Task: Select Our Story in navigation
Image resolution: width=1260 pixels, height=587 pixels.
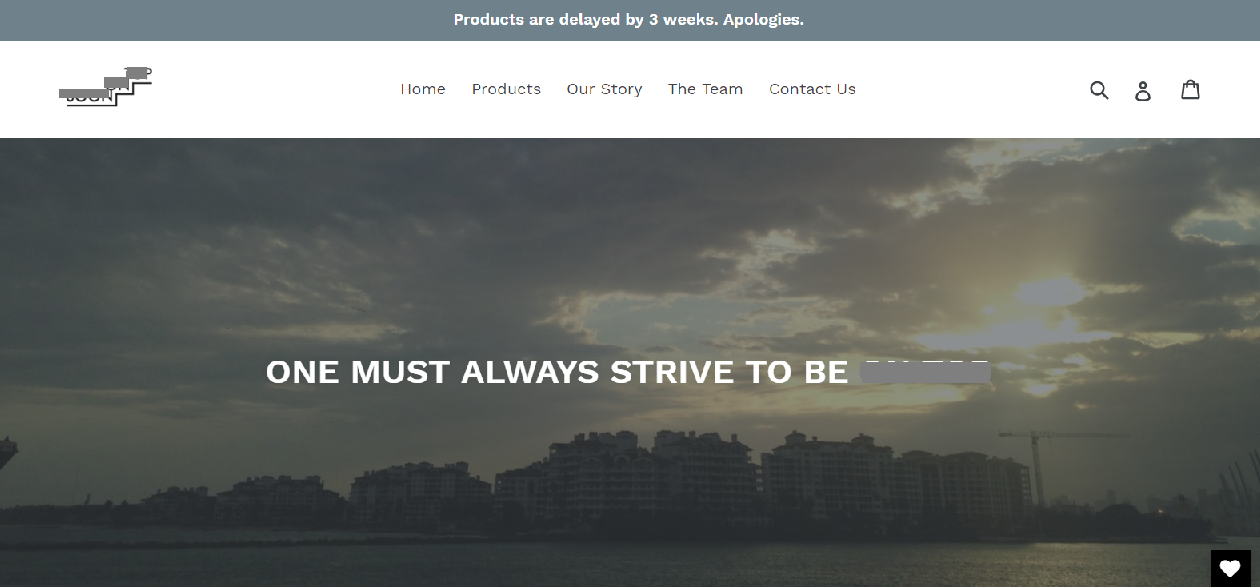Action: (604, 89)
